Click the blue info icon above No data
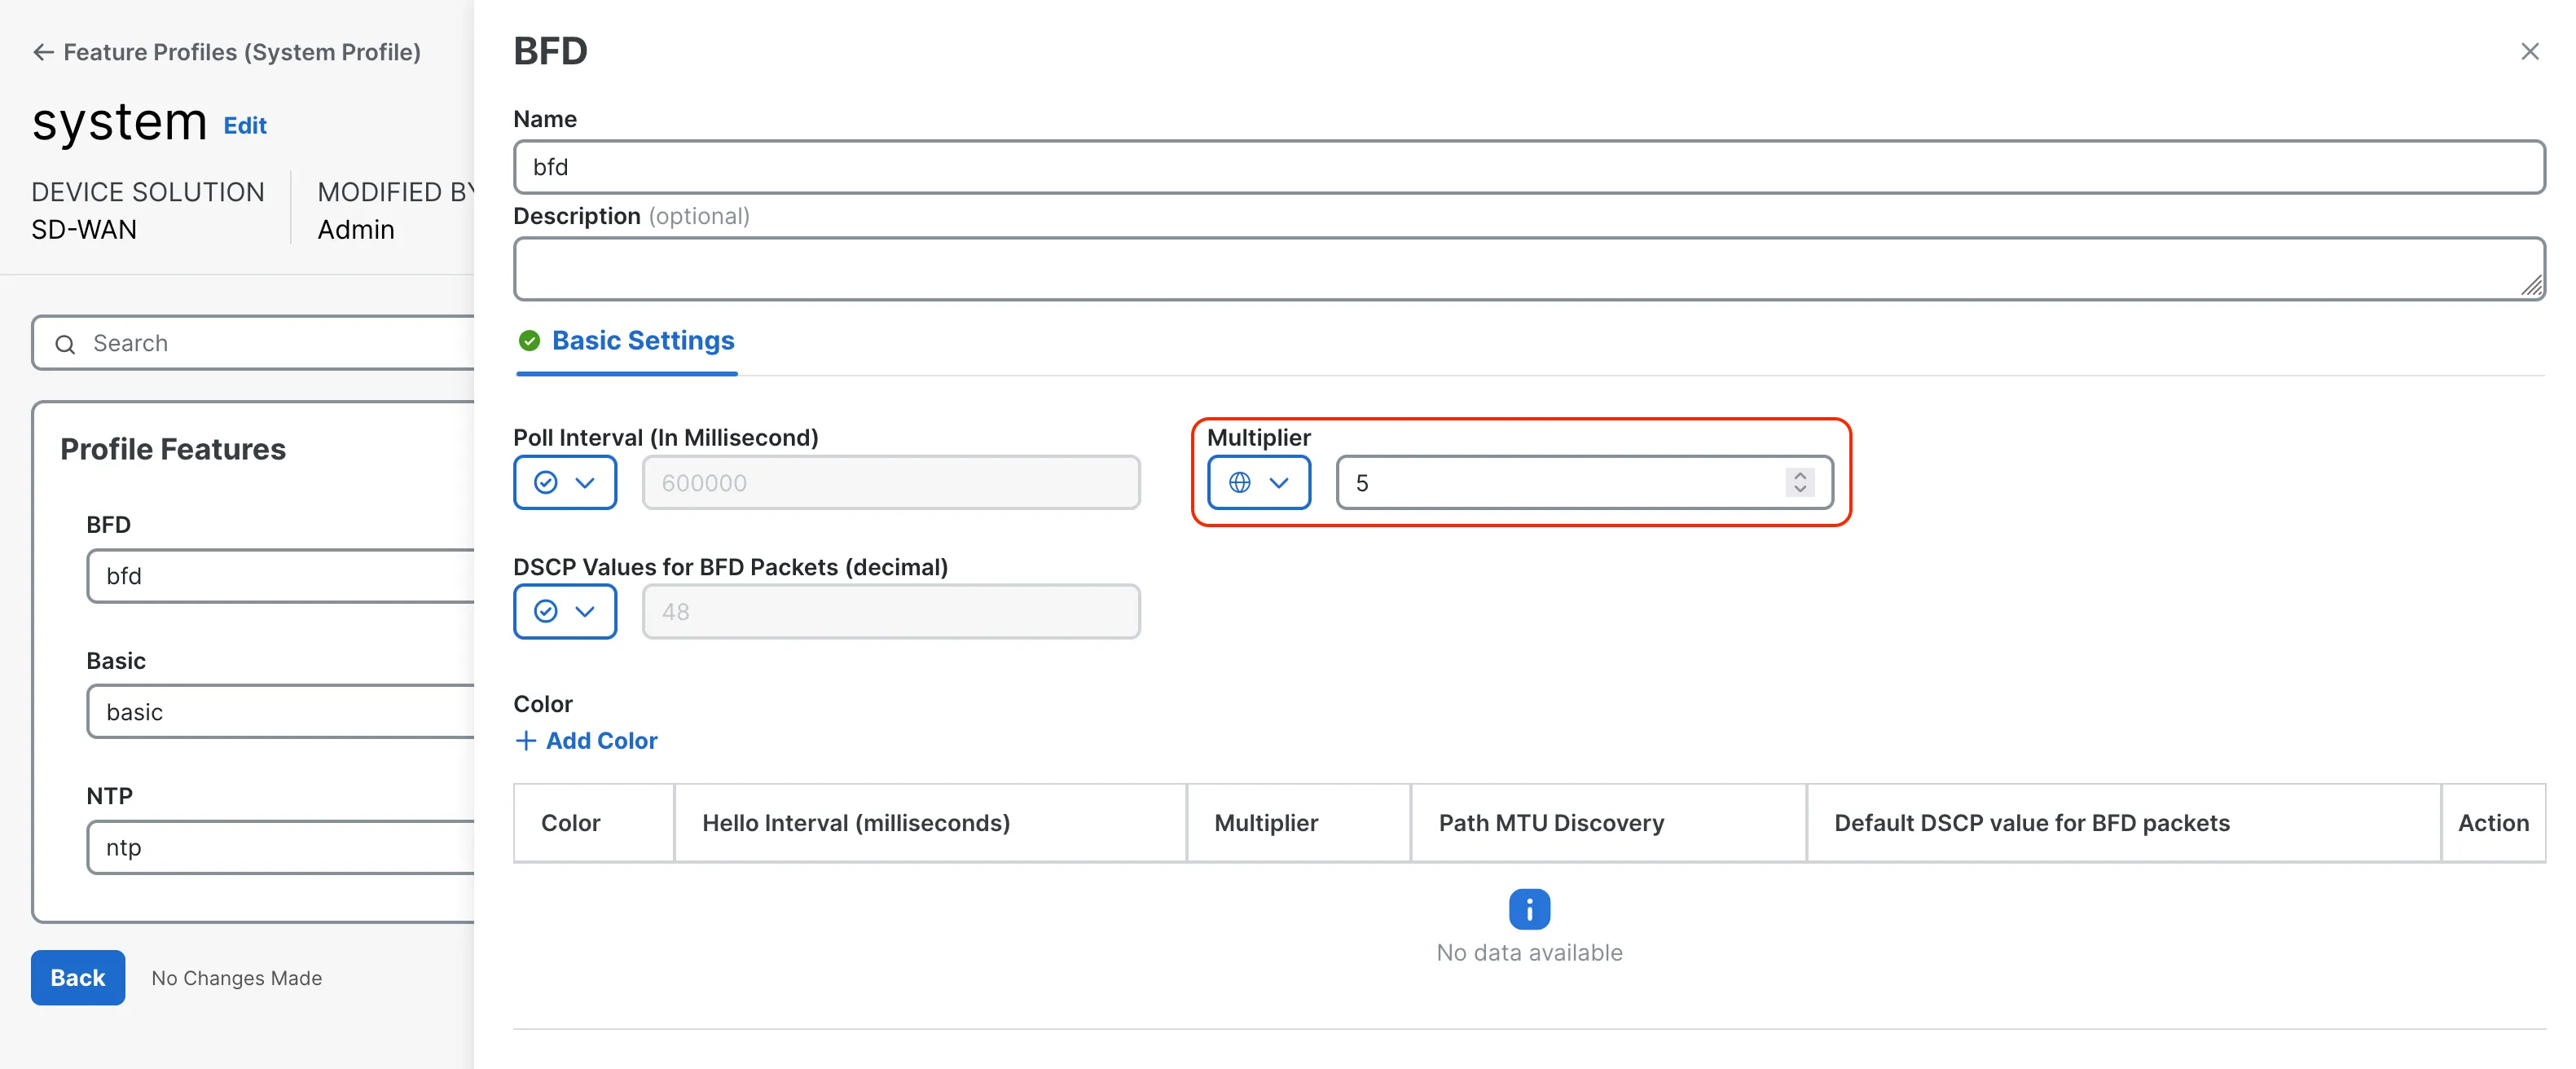The height and width of the screenshot is (1069, 2576). [x=1528, y=909]
